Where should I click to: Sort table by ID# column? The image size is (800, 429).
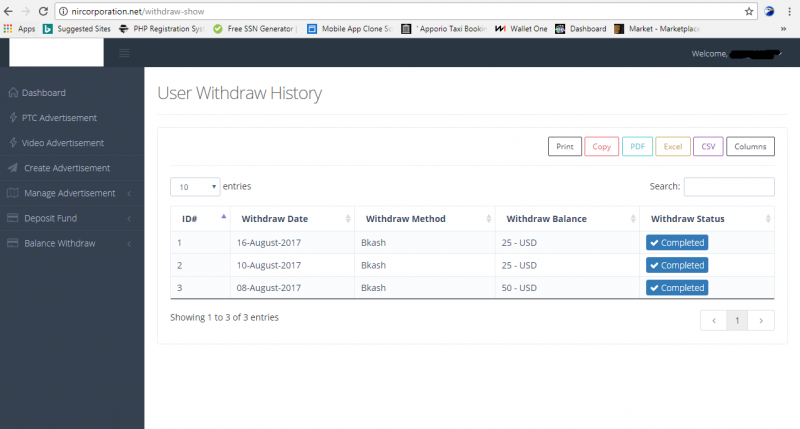click(x=200, y=219)
